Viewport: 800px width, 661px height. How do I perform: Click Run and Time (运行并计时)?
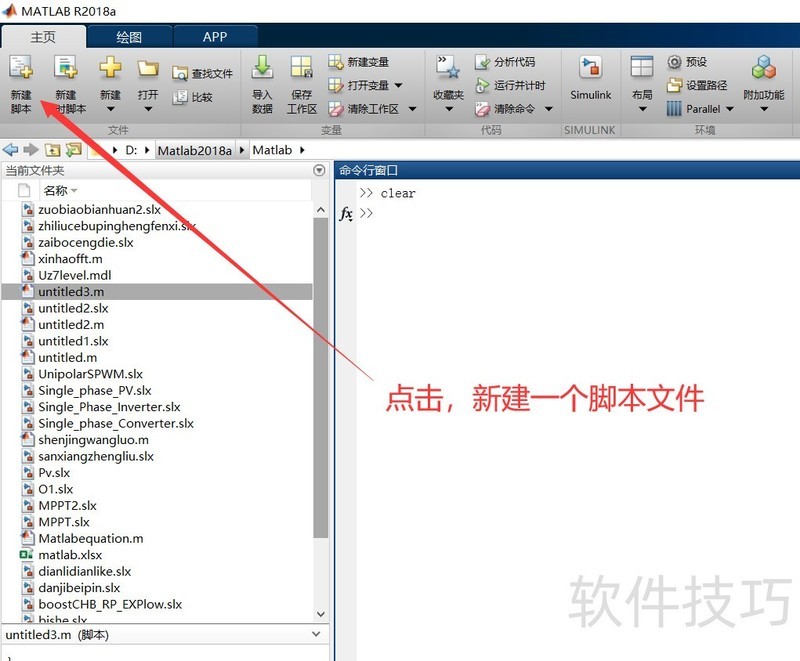point(510,85)
